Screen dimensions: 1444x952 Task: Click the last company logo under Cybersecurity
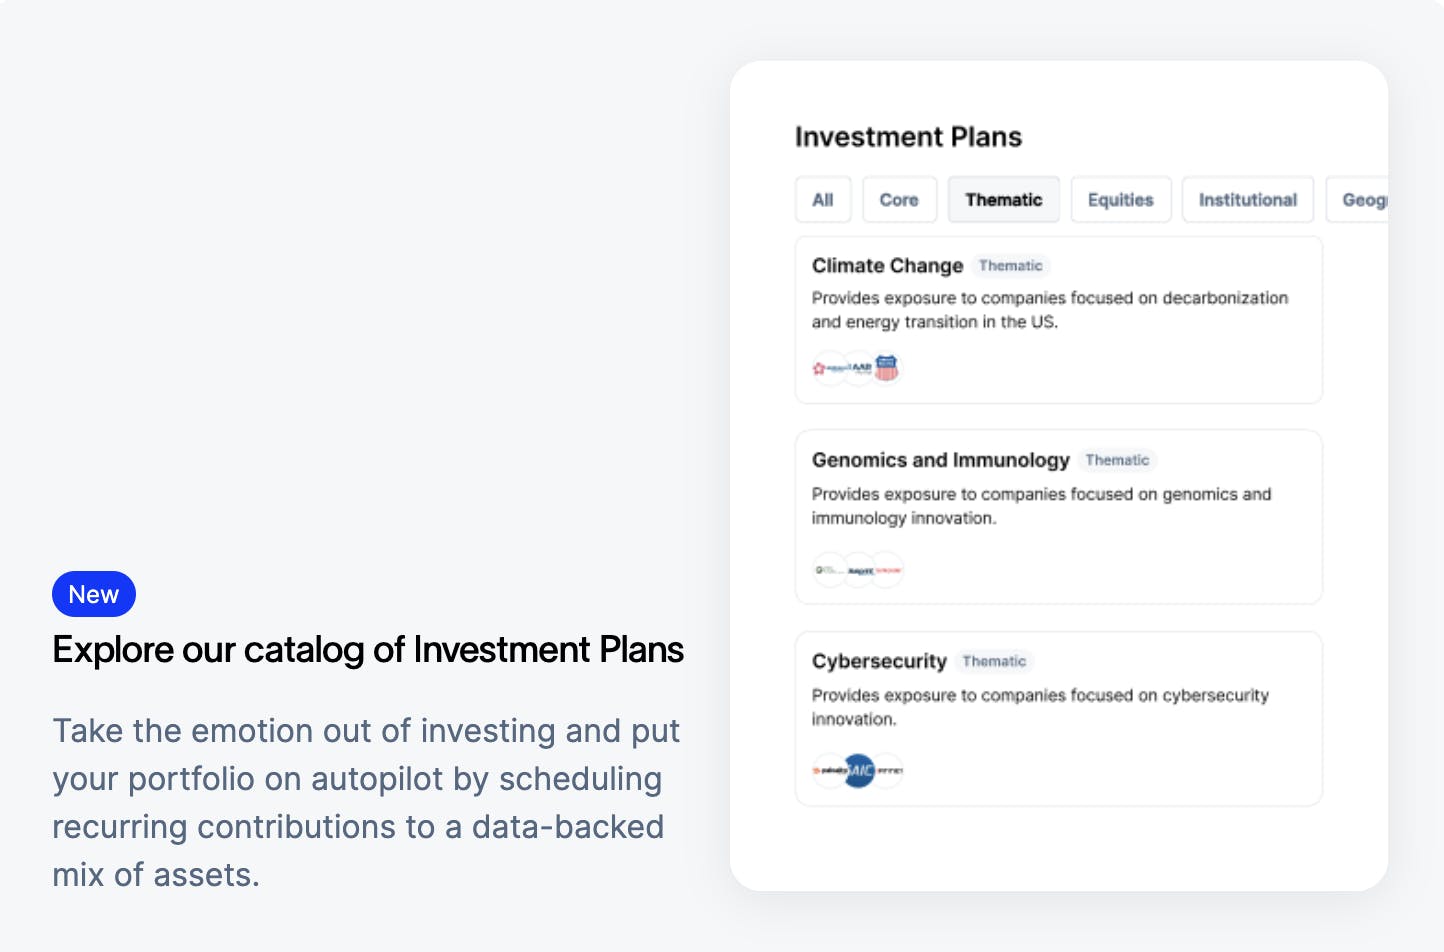click(888, 770)
